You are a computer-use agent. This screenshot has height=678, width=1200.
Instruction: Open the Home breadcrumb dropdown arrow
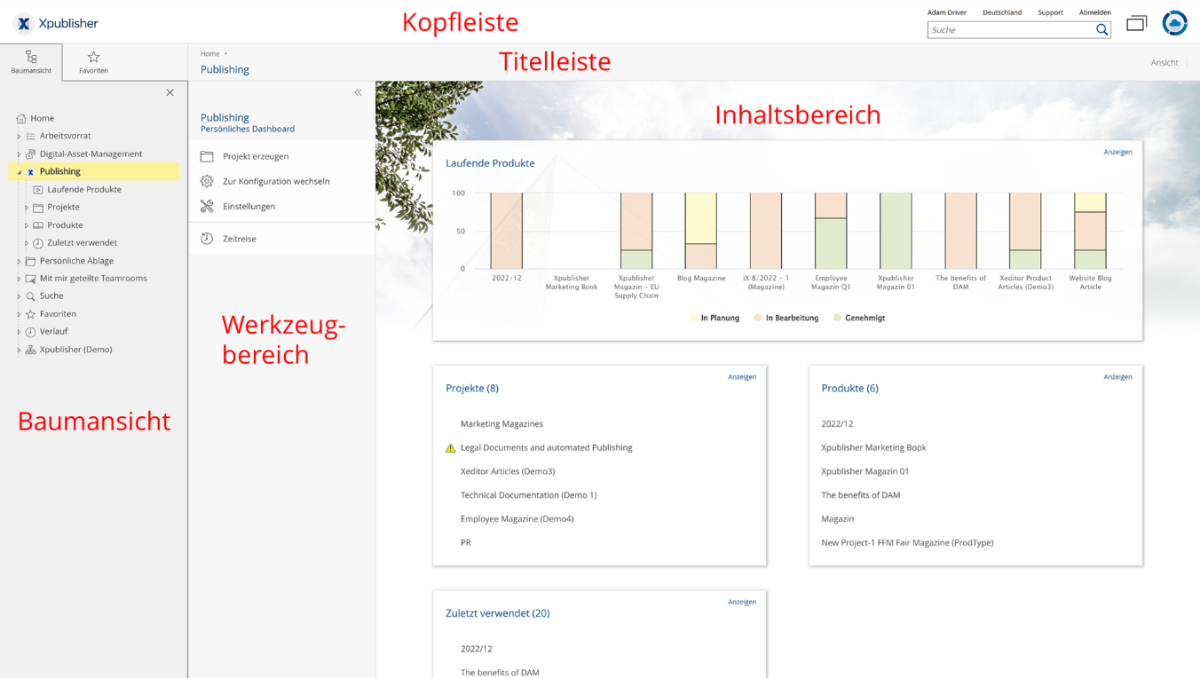coord(226,53)
